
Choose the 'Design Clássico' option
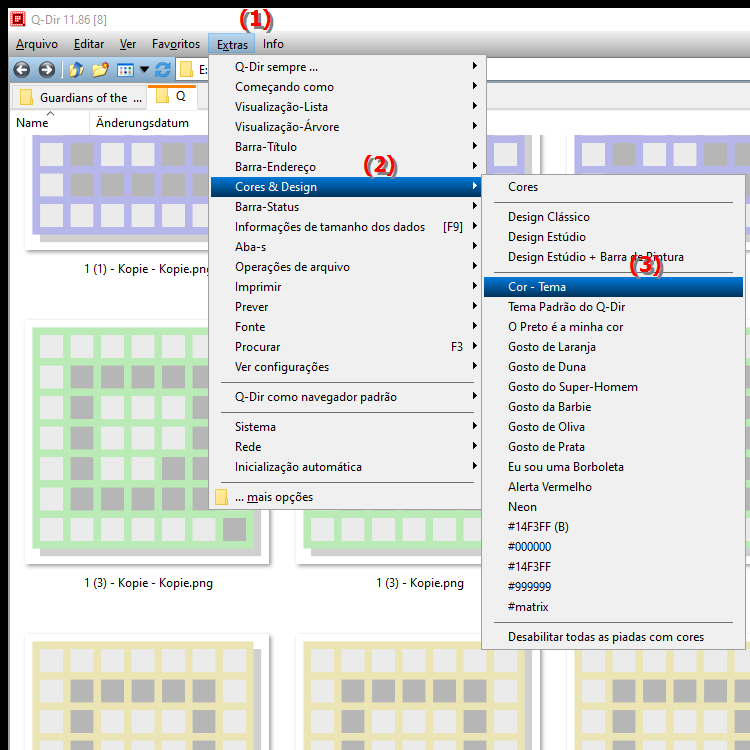point(548,217)
